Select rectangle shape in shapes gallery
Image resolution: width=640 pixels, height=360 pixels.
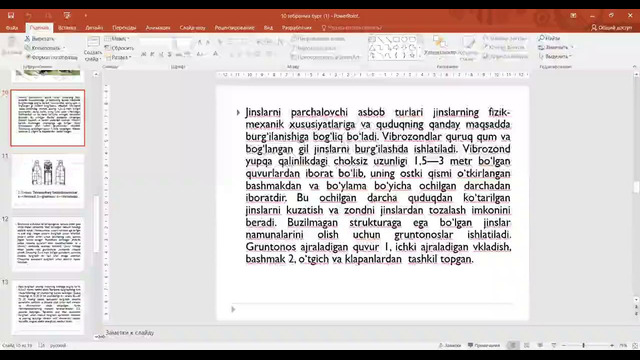click(x=396, y=40)
